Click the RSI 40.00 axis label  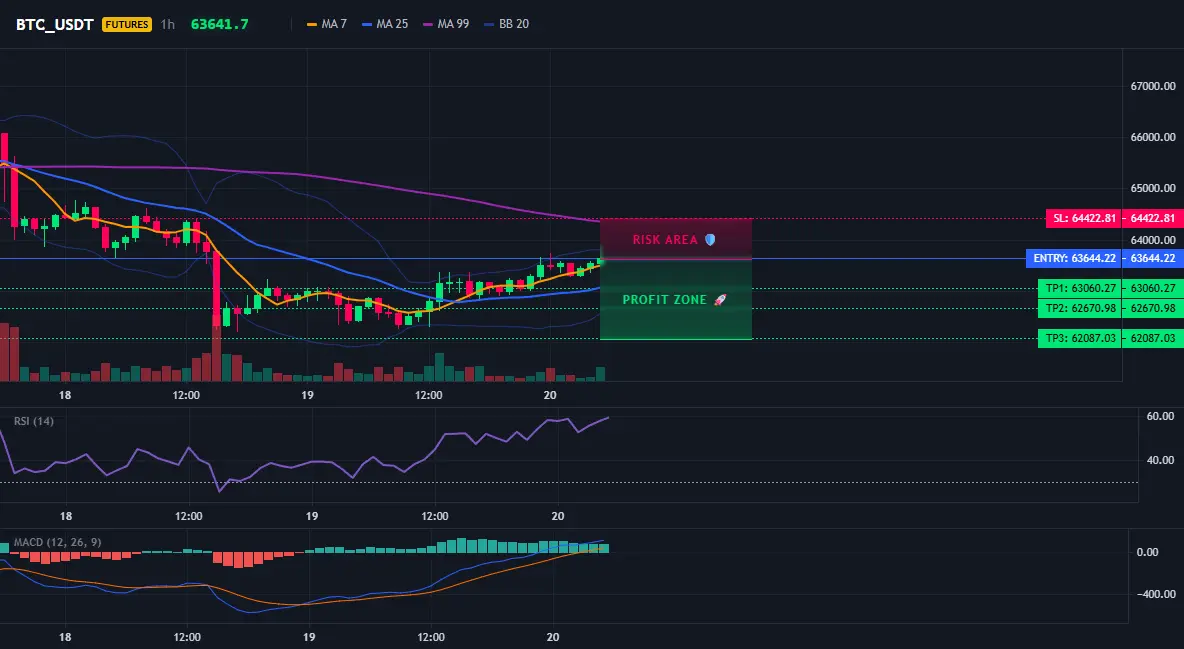[x=1161, y=460]
